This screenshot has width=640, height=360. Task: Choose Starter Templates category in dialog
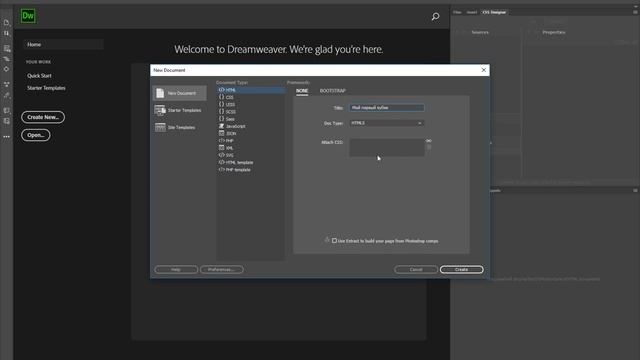coord(180,110)
